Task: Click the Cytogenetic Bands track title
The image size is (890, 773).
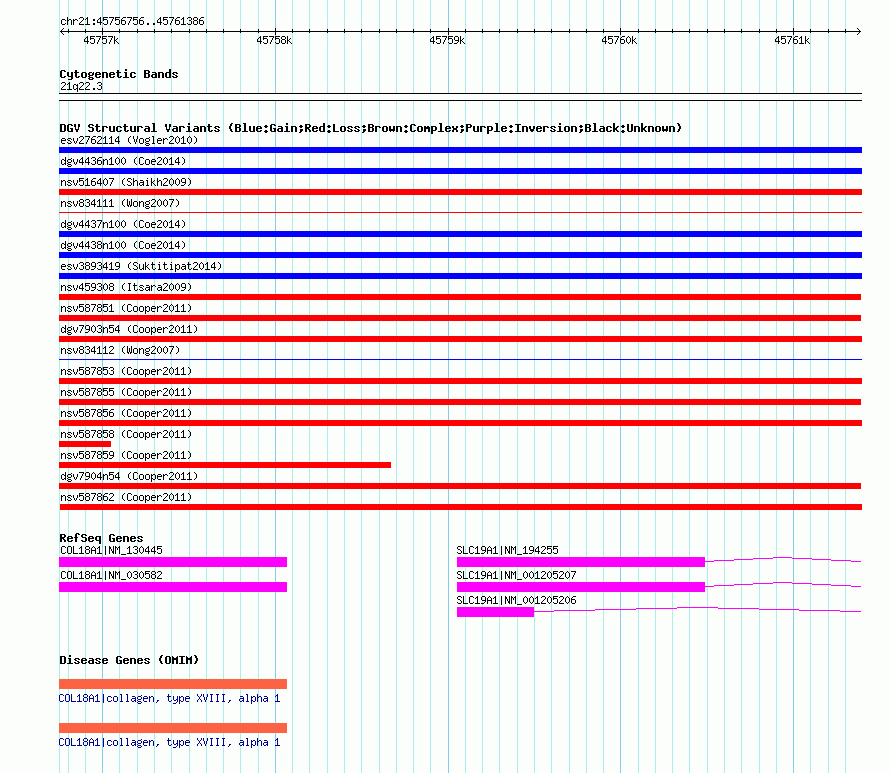Action: 119,74
